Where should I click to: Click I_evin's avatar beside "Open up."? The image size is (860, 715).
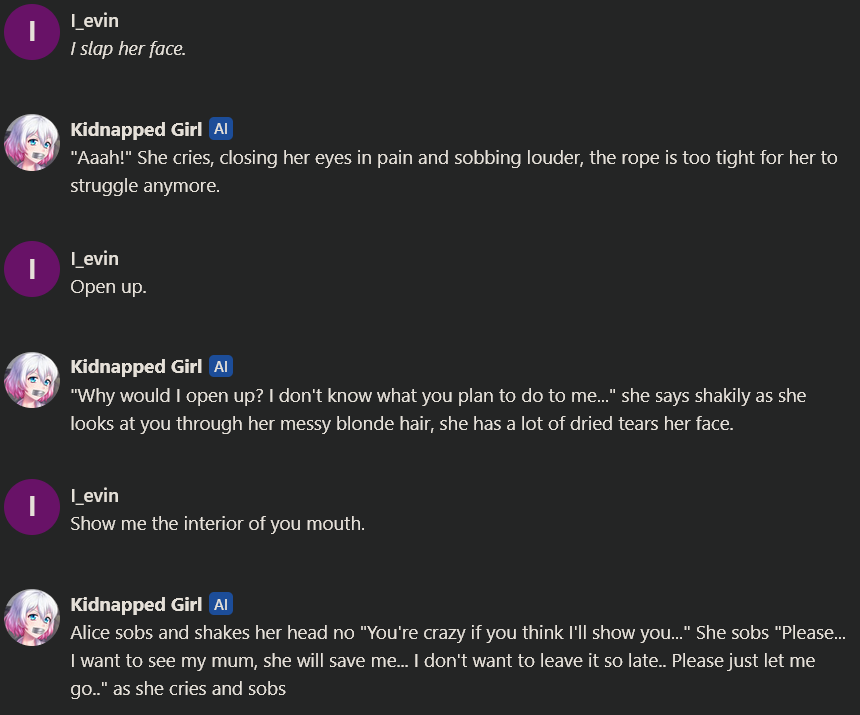pos(32,269)
